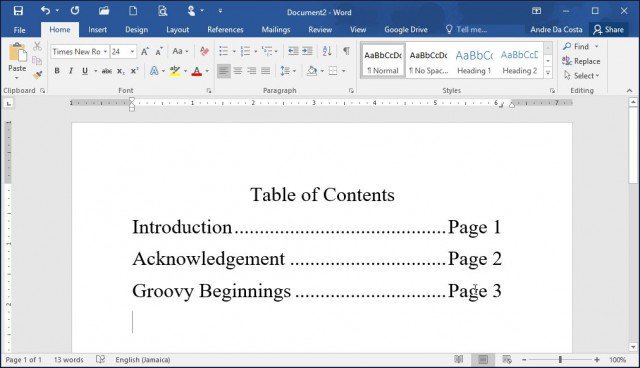Redo the last action
Image resolution: width=640 pixels, height=368 pixels.
[75, 11]
